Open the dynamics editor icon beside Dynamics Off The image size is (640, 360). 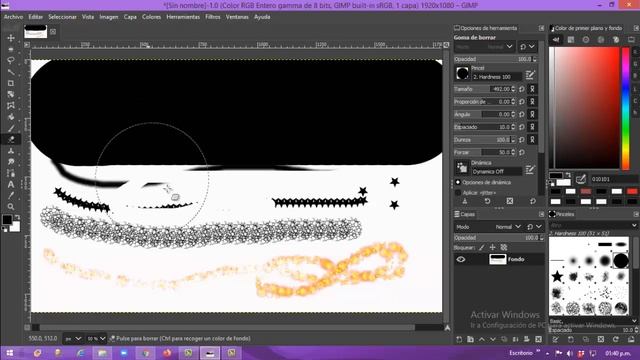[x=530, y=169]
